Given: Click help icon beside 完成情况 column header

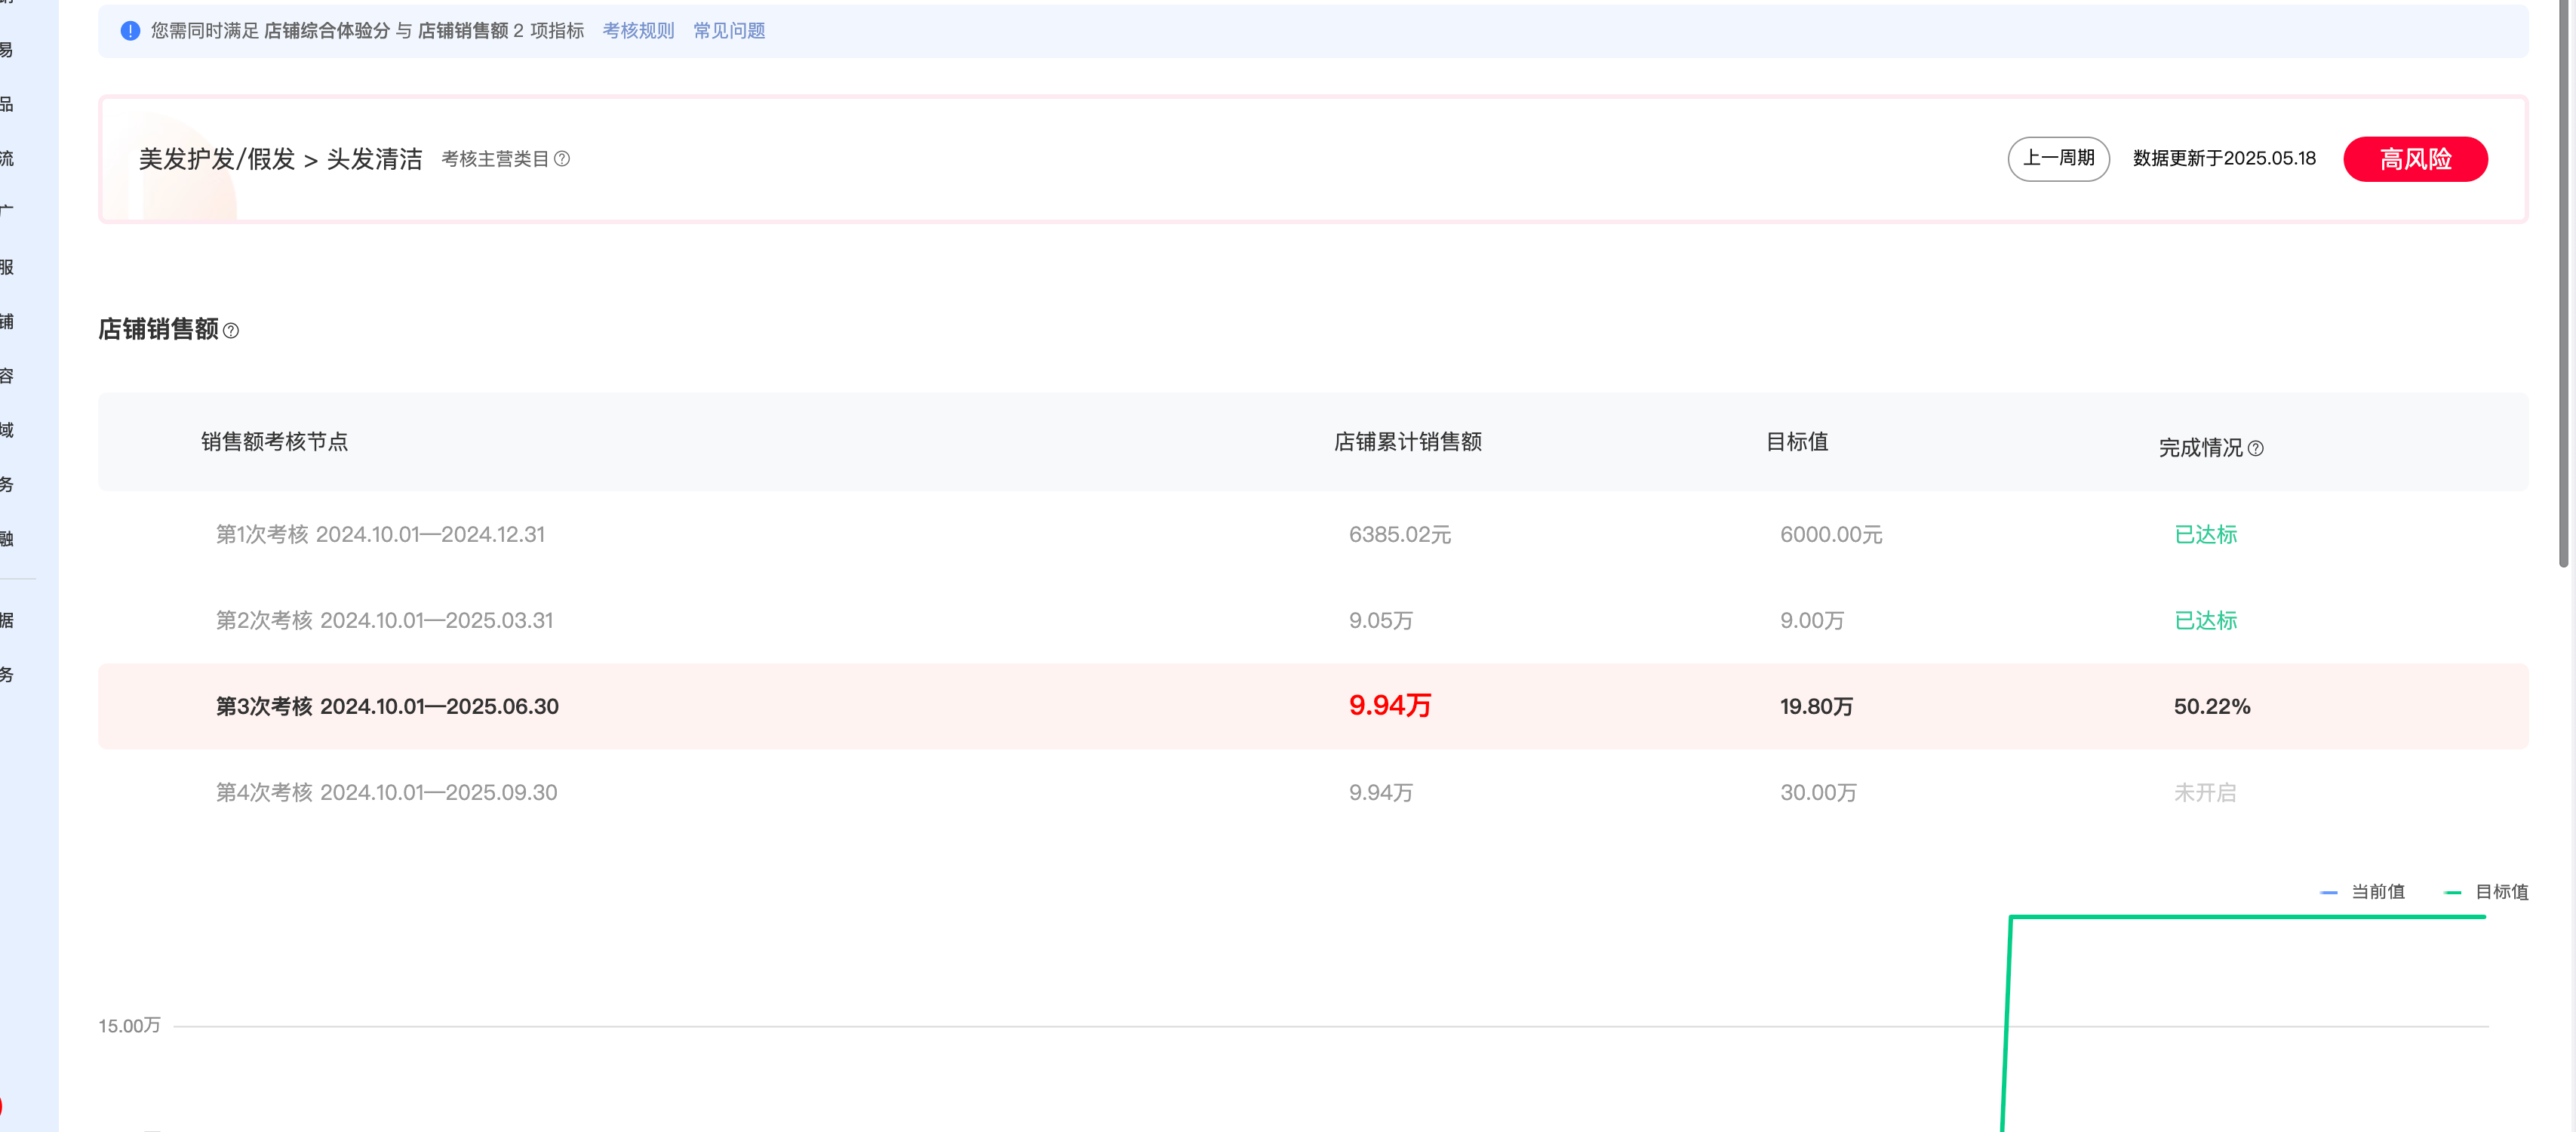Looking at the screenshot, I should tap(2255, 449).
